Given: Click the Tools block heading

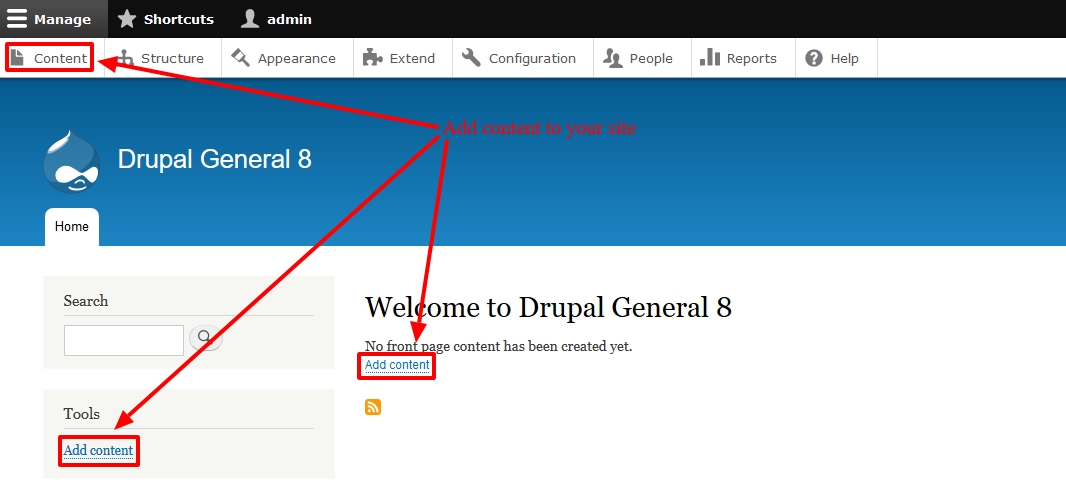Looking at the screenshot, I should [82, 414].
